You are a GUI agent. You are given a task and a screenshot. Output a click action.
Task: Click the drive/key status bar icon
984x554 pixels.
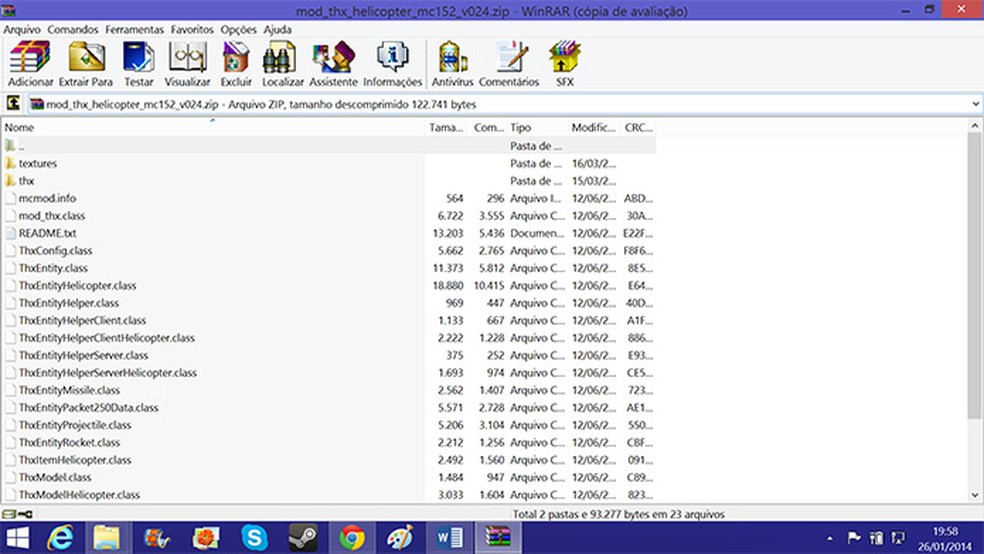coord(17,514)
